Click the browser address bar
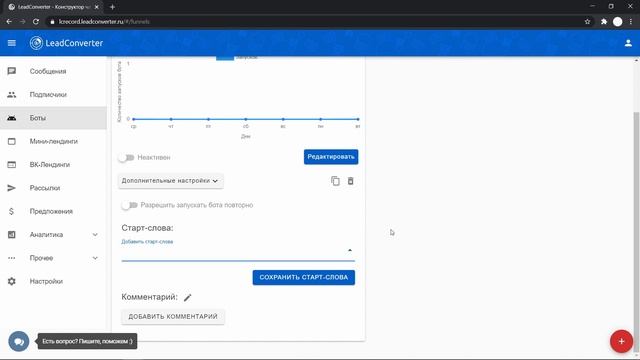The image size is (640, 360). [314, 22]
